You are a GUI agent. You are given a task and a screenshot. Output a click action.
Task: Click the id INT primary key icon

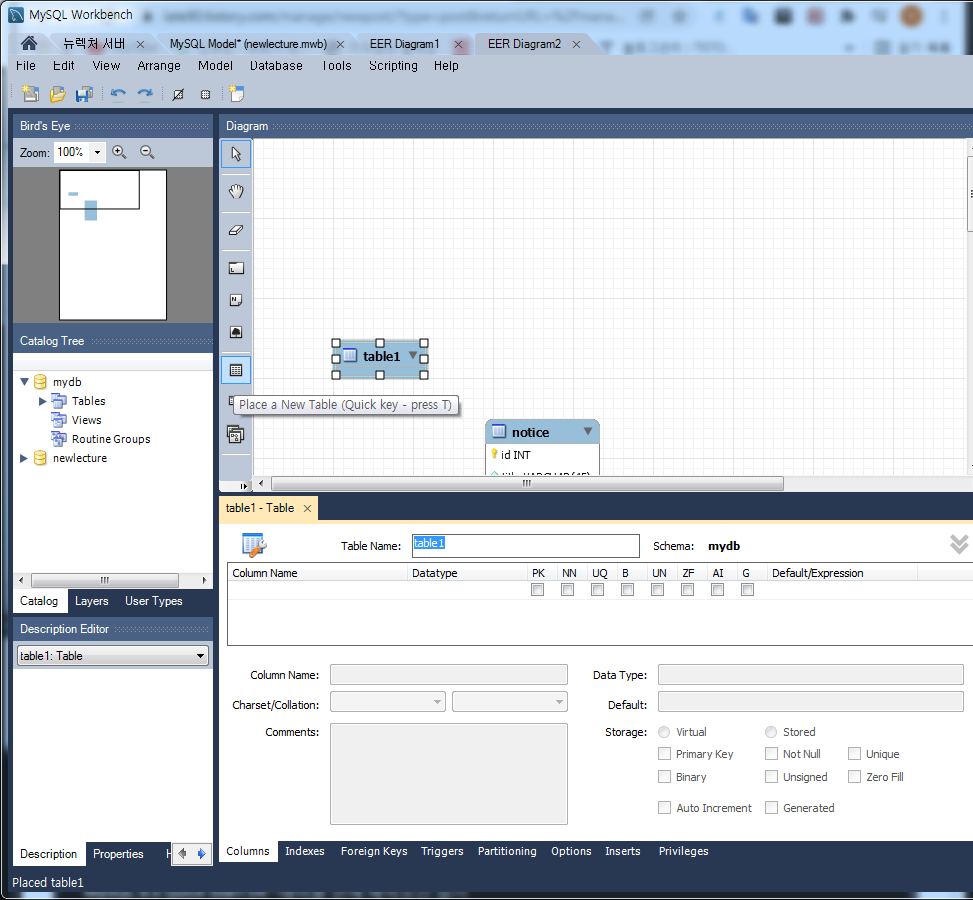(x=495, y=454)
